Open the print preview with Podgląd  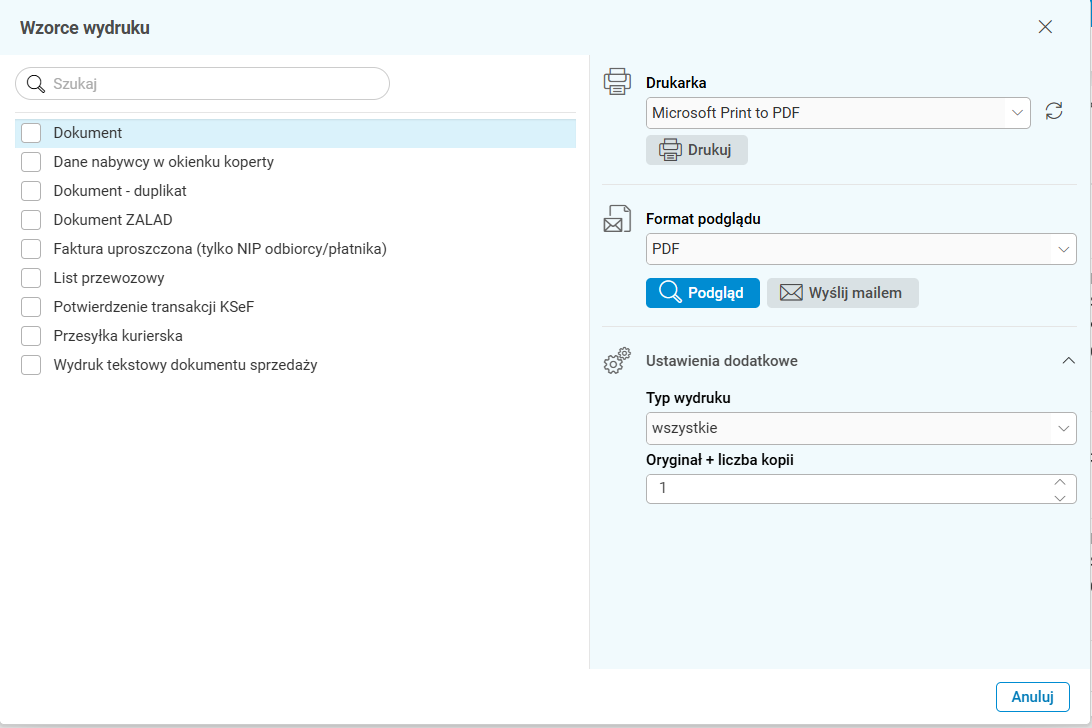[x=702, y=293]
